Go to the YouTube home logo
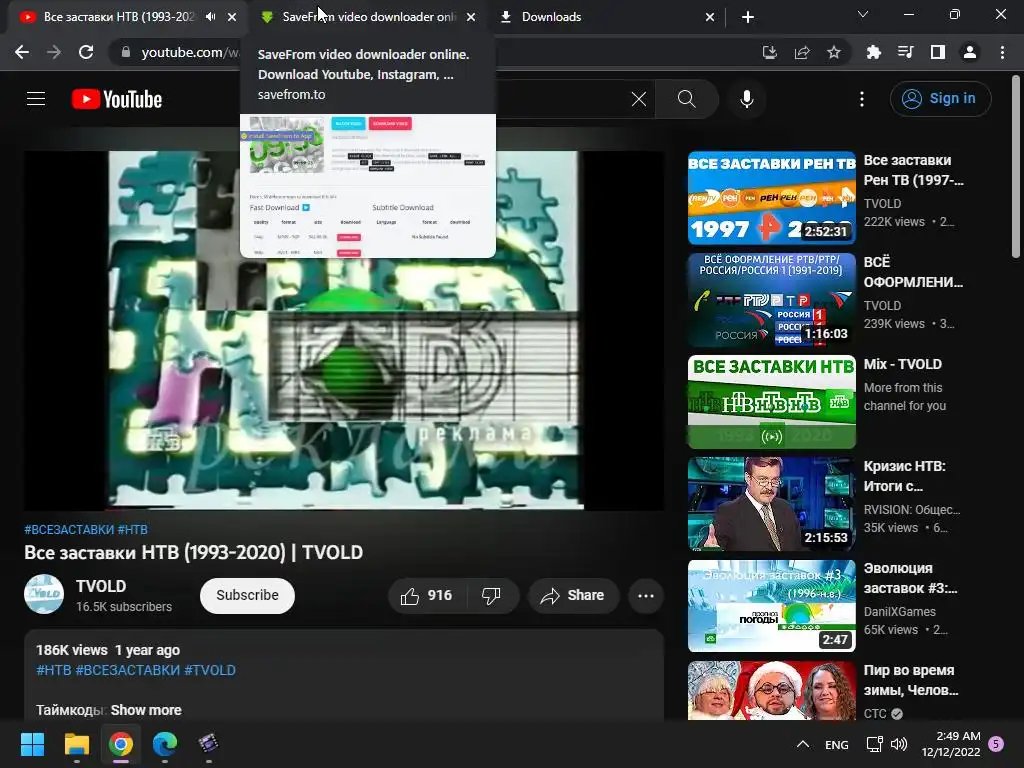The image size is (1024, 768). click(117, 99)
